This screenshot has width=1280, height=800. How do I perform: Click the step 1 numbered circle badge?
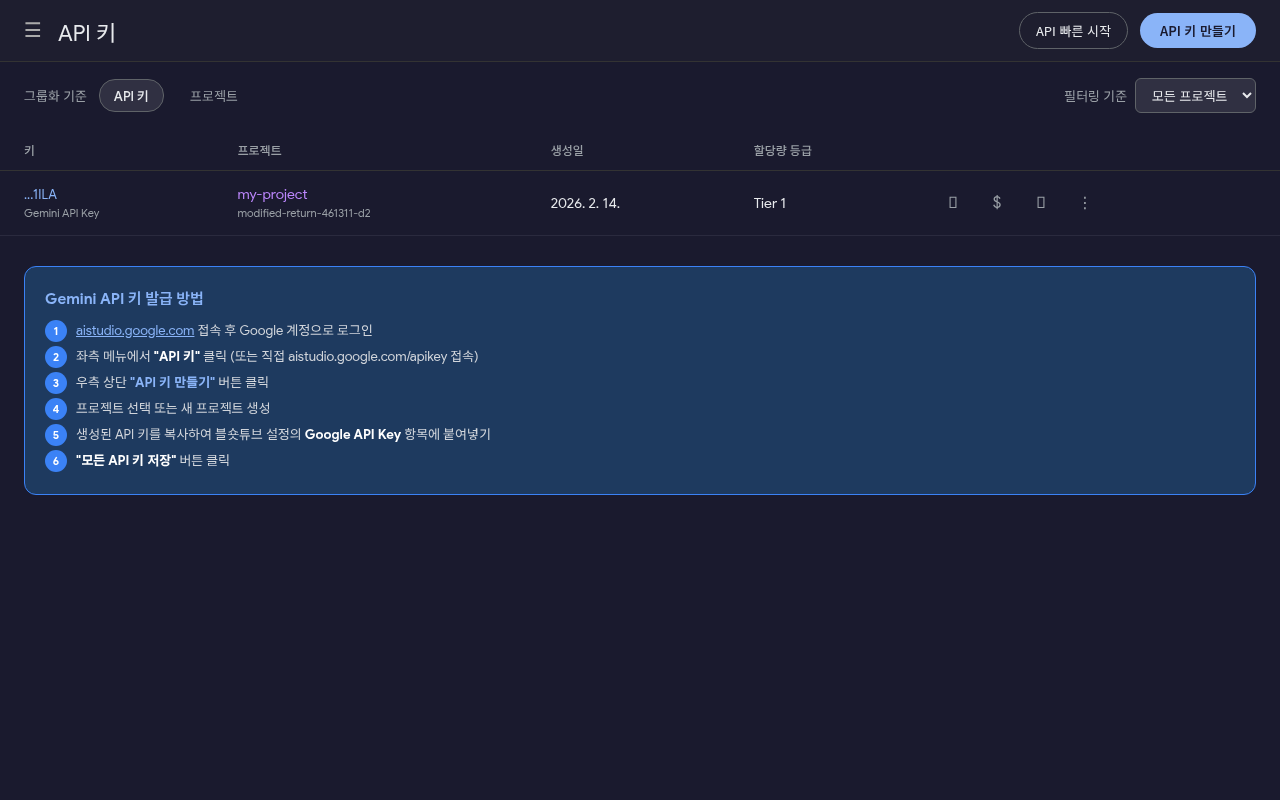pyautogui.click(x=56, y=331)
